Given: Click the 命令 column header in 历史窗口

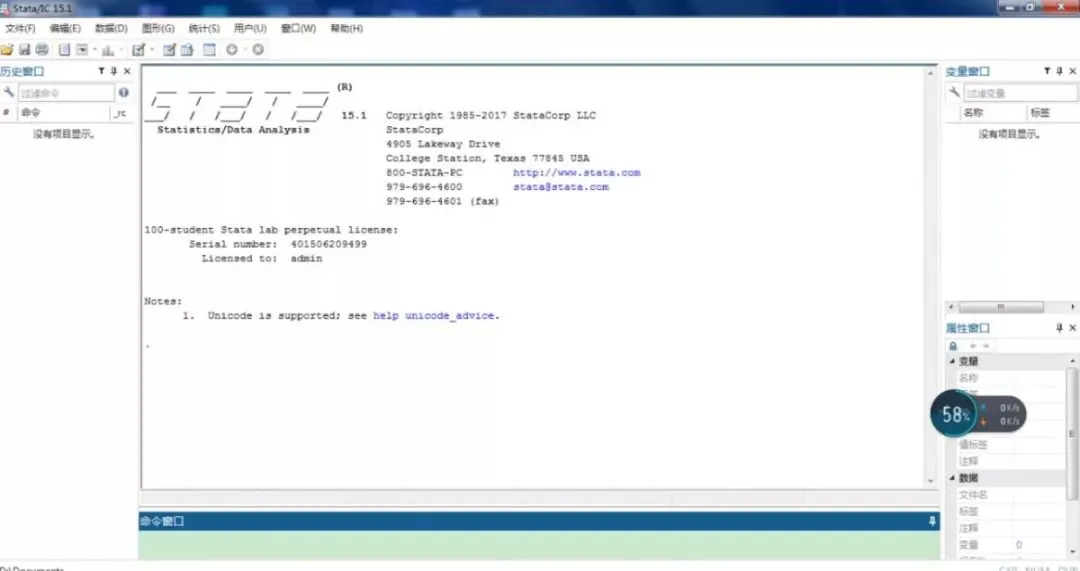Looking at the screenshot, I should (x=63, y=112).
